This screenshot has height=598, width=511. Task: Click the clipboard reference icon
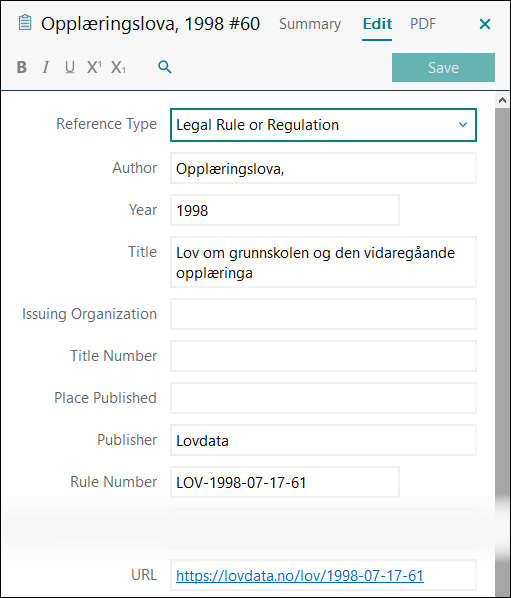click(x=25, y=23)
